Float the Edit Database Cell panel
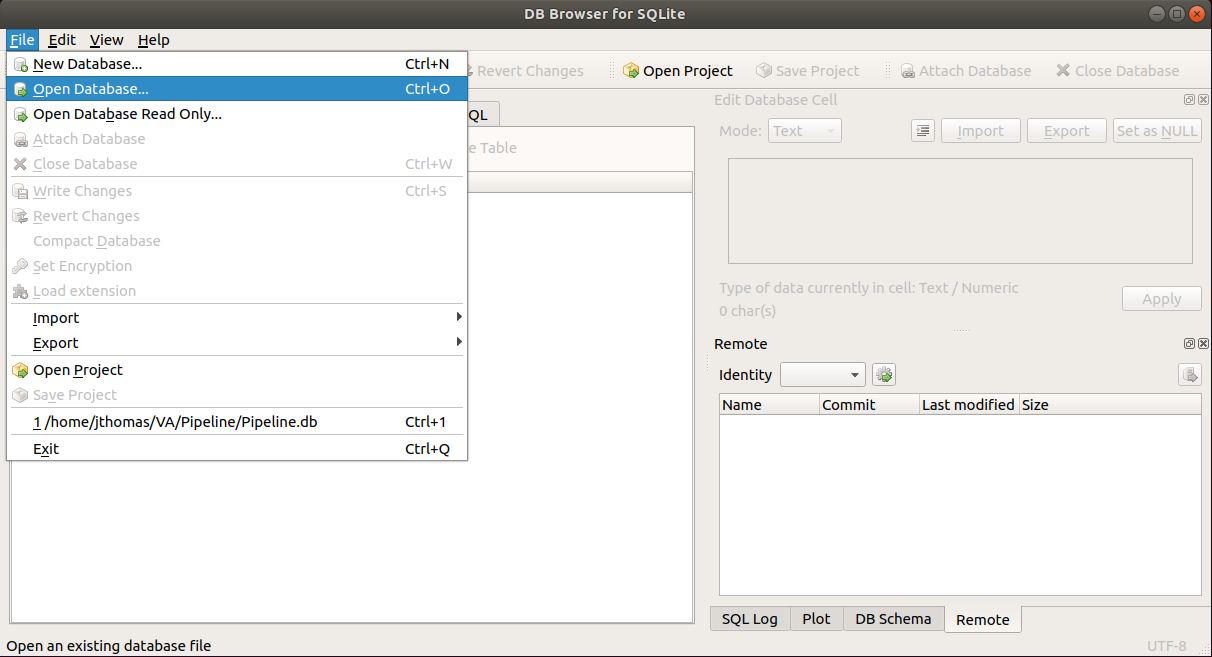Screen dimensions: 1212x657 click(x=1189, y=100)
